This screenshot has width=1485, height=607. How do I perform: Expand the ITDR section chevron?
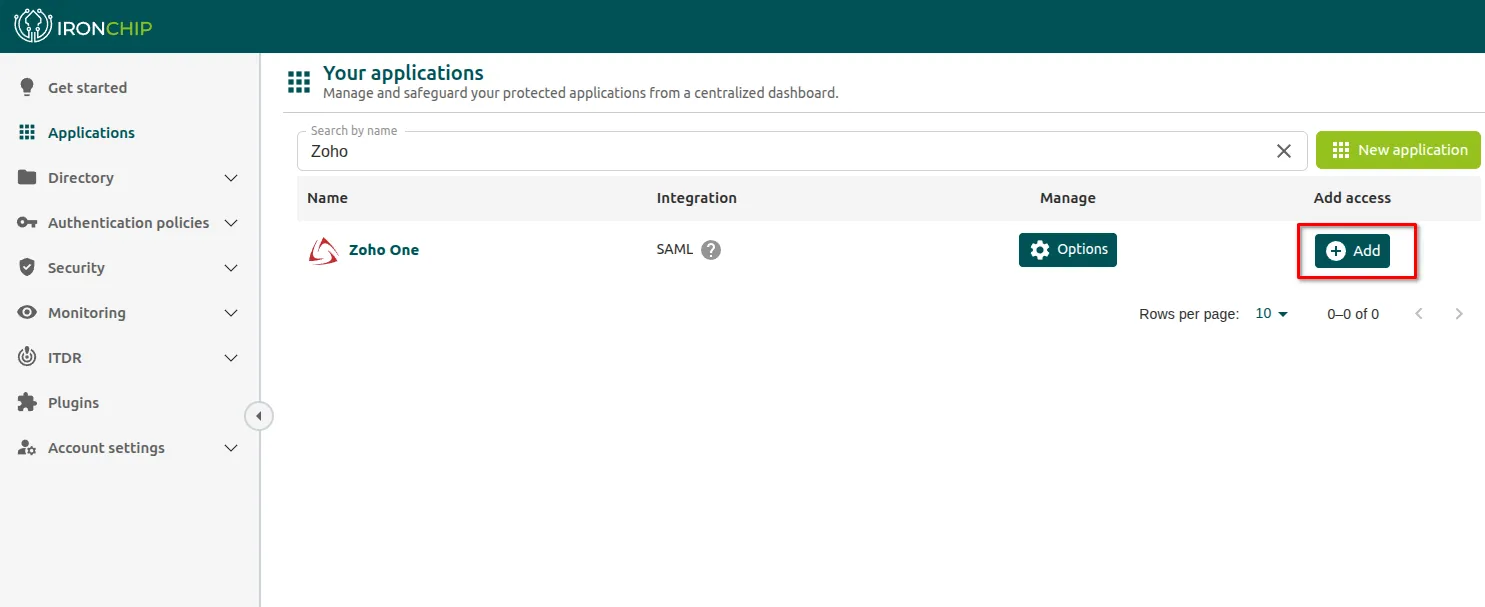pyautogui.click(x=231, y=358)
